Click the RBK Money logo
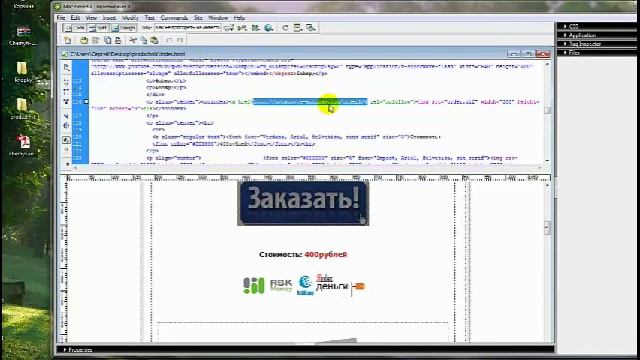This screenshot has width=640, height=360. point(281,285)
